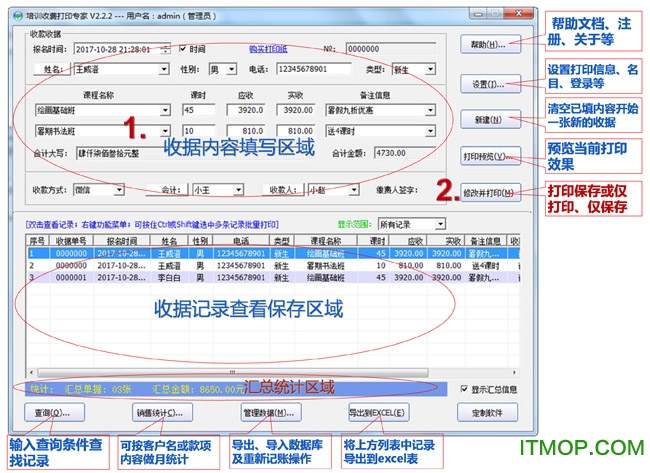Click the 帮助(H) button
Screen dimensions: 650x473
[490, 44]
